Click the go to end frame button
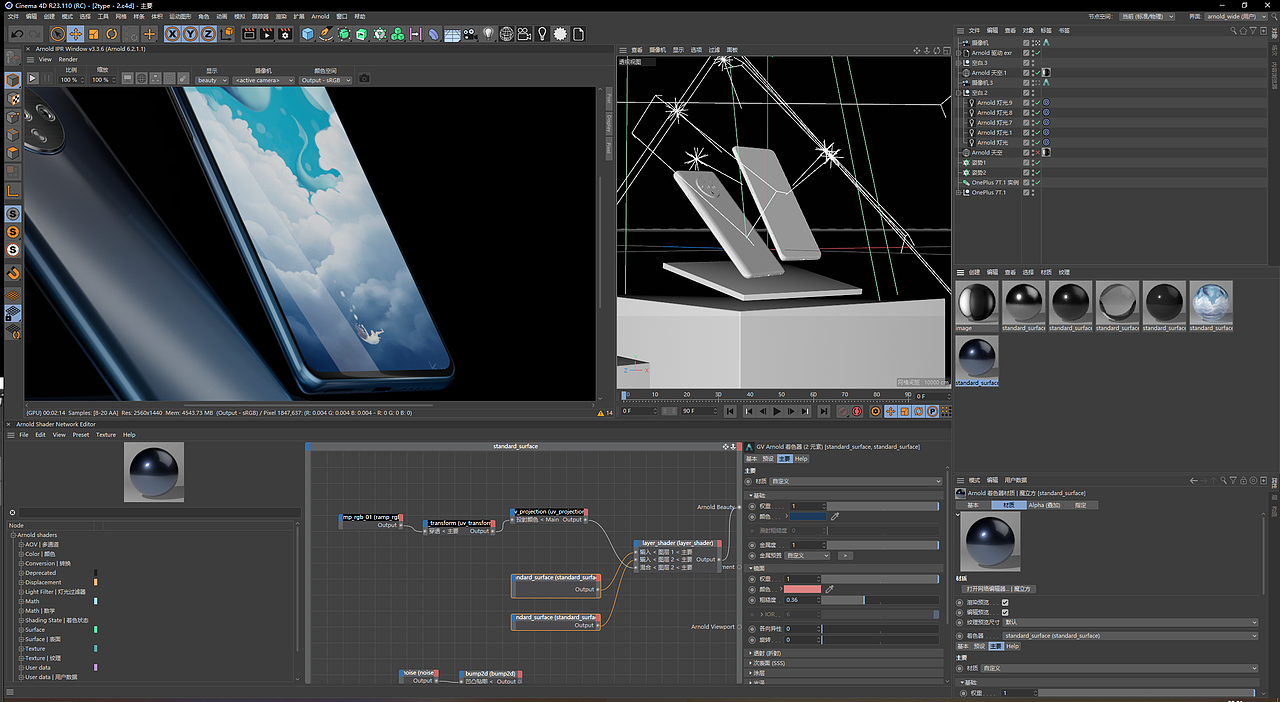The image size is (1280, 702). pyautogui.click(x=823, y=411)
